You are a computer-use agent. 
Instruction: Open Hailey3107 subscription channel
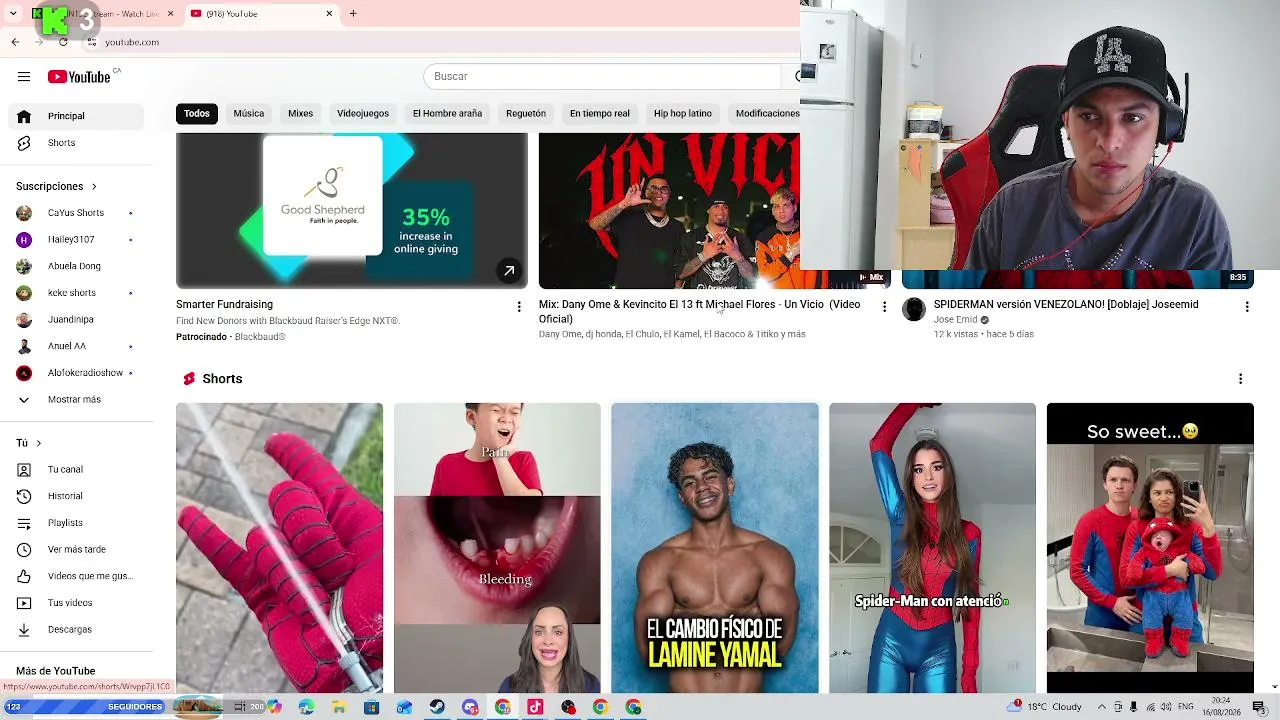click(76, 240)
